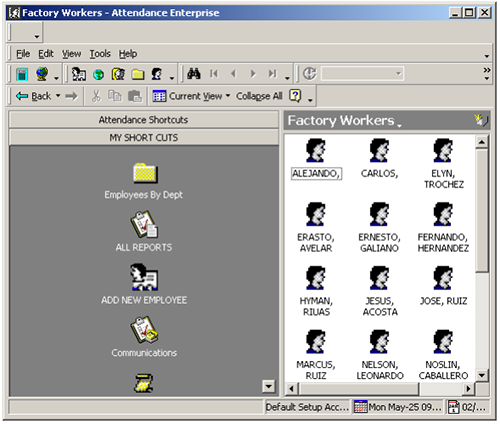This screenshot has width=500, height=424.
Task: Open the Employees By Dept shortcut folder
Action: (x=145, y=173)
